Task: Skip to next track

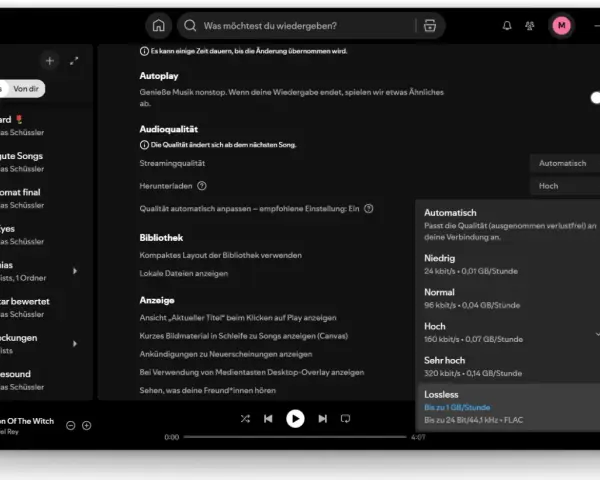Action: 323,419
